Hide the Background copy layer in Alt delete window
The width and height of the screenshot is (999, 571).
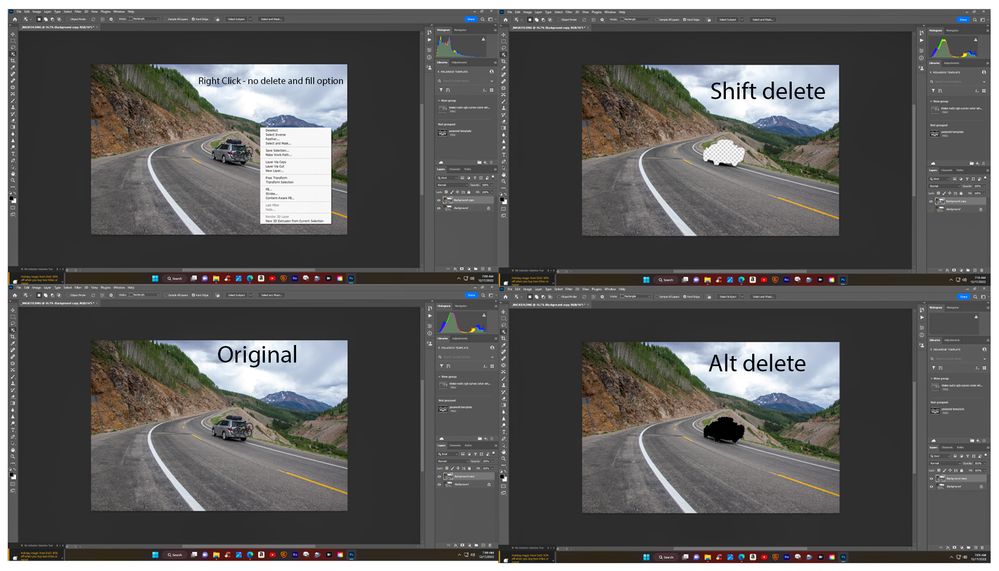pyautogui.click(x=931, y=478)
